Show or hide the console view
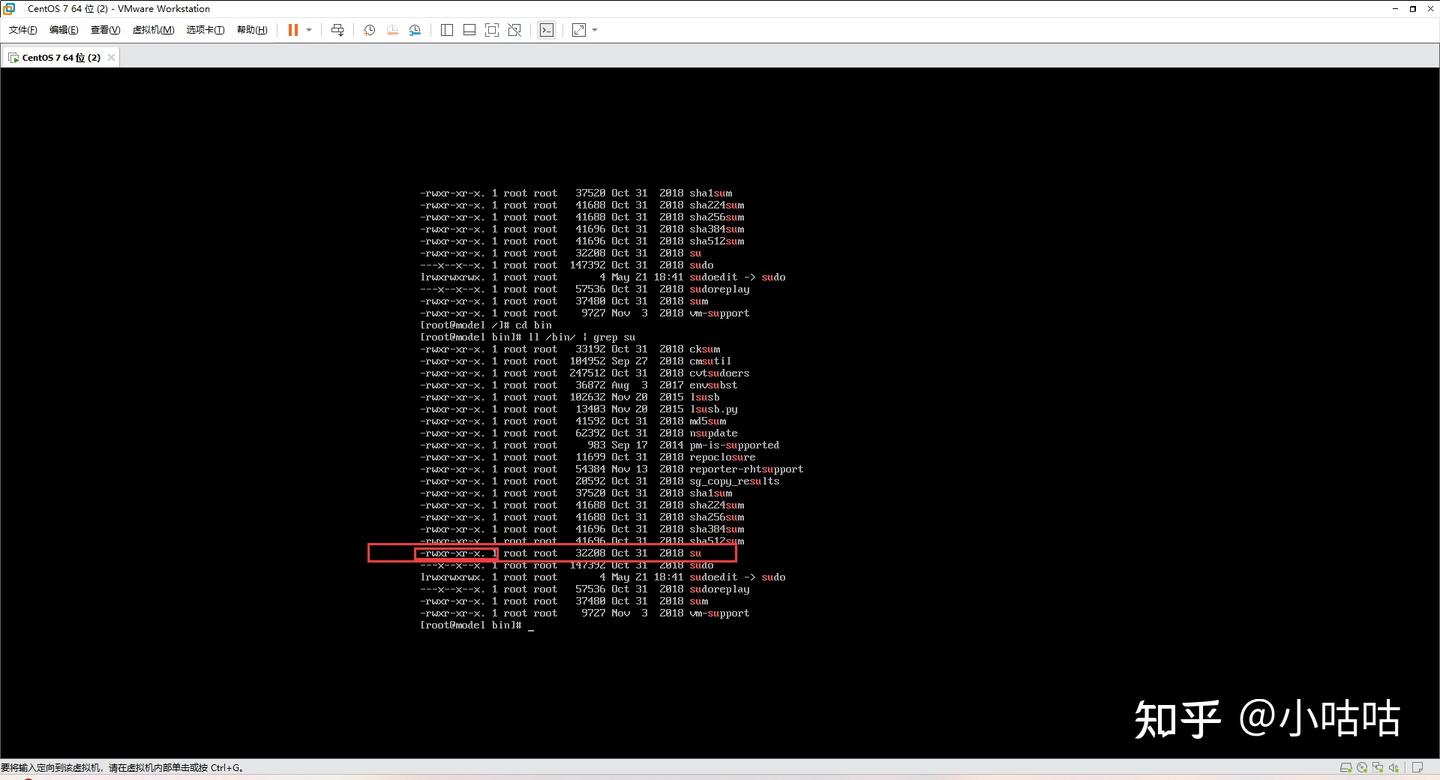The width and height of the screenshot is (1440, 780). (547, 29)
